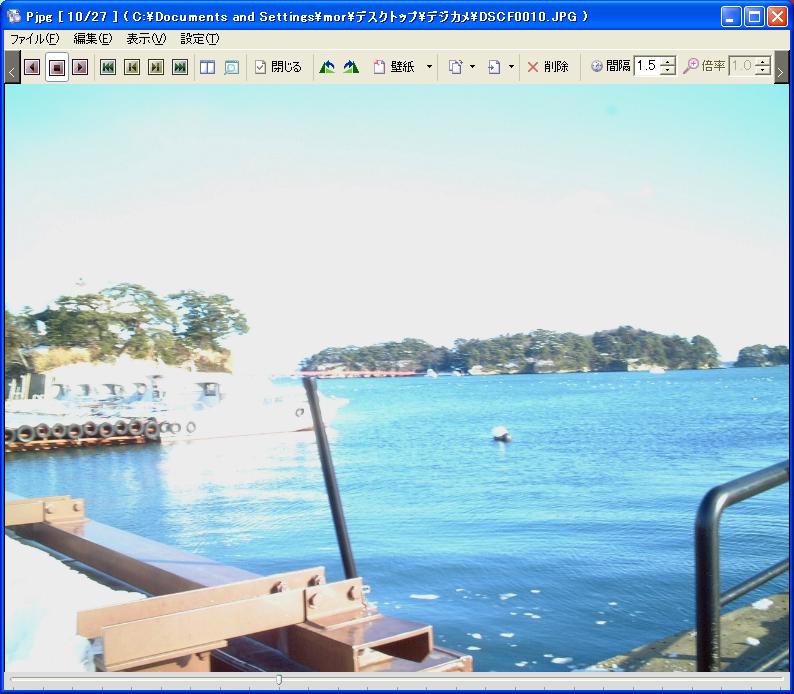Click the fit-to-window view icon
This screenshot has height=694, width=794.
click(x=231, y=67)
